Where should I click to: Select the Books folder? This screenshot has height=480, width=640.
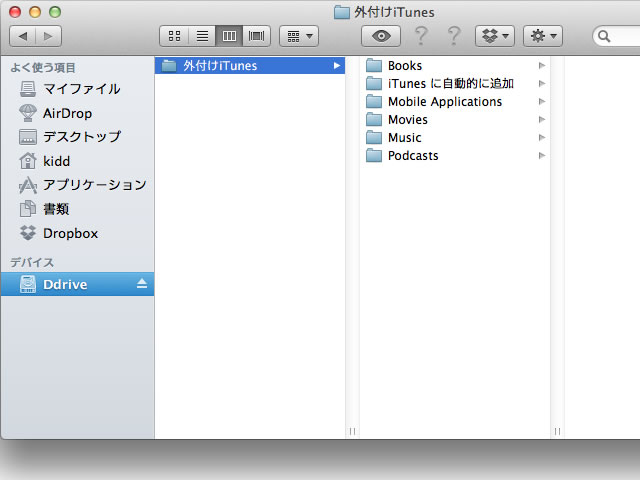coord(455,65)
